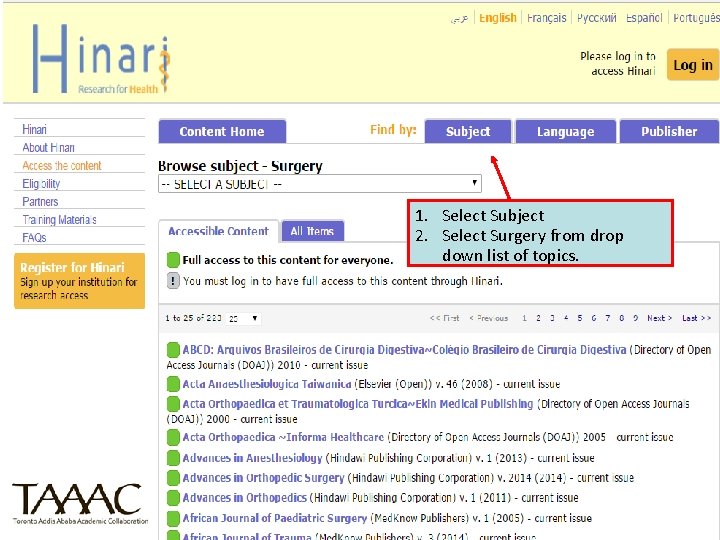Click the Next > pagination link
Screen dimensions: 720x540
tap(659, 318)
